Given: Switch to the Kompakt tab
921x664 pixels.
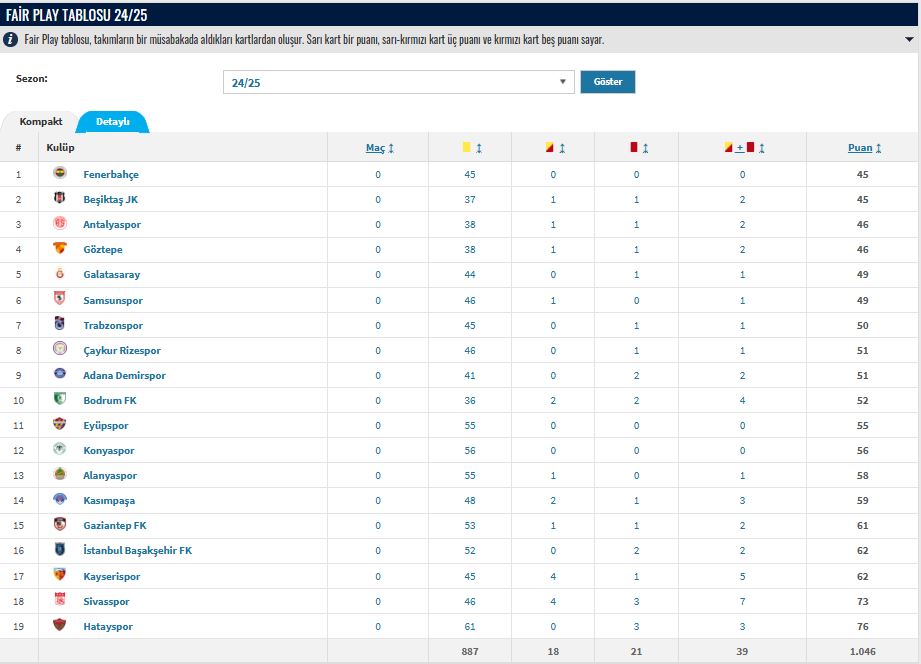Looking at the screenshot, I should [x=41, y=122].
